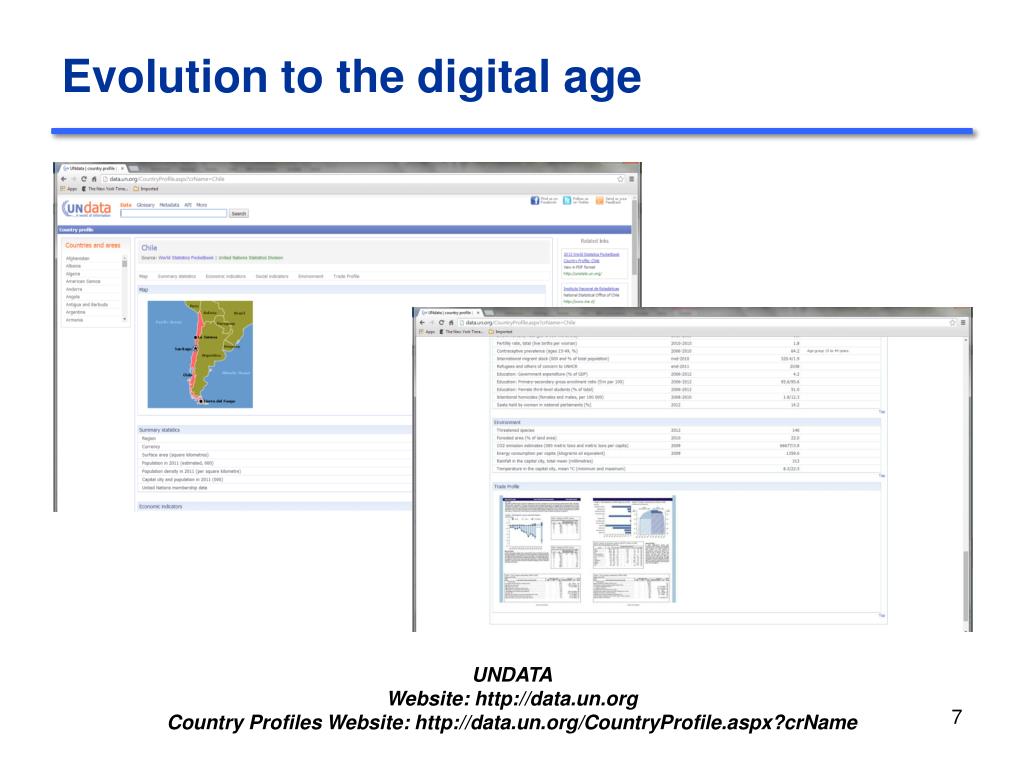Jump to the Social indicators section link
The height and width of the screenshot is (768, 1024).
(x=272, y=276)
